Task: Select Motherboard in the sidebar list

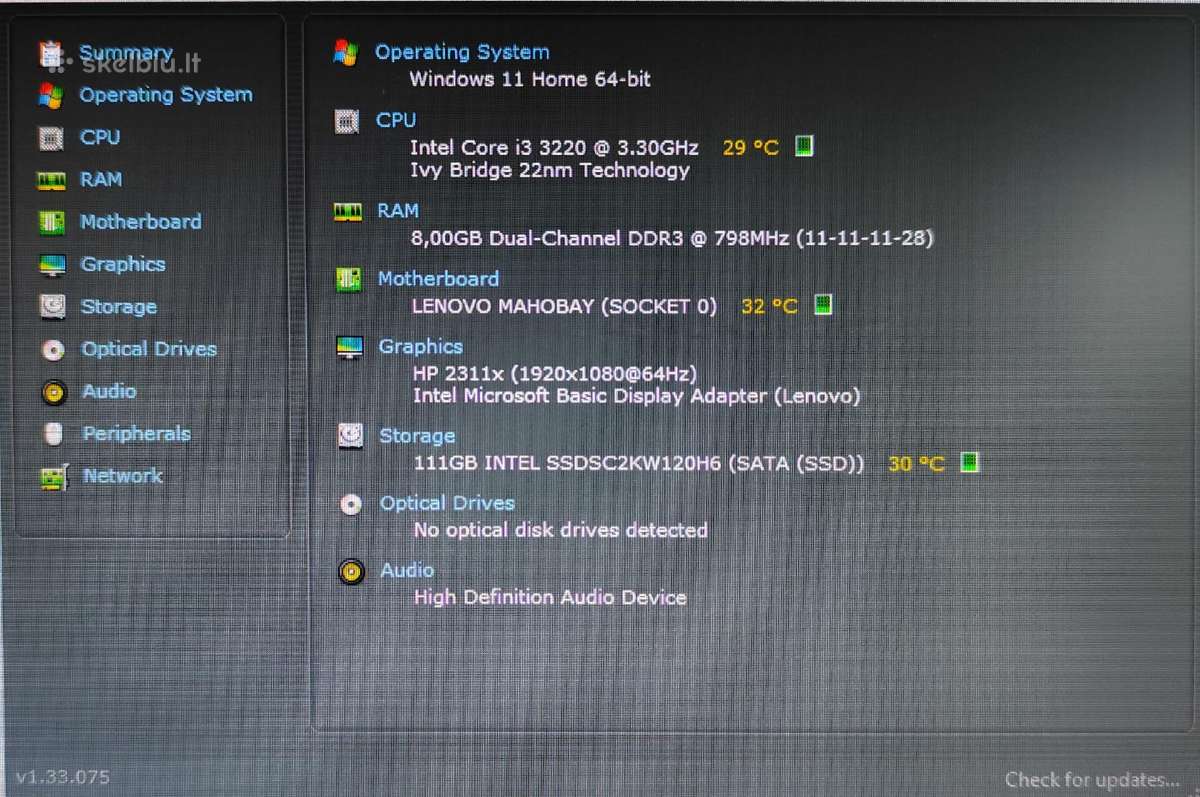Action: coord(141,222)
